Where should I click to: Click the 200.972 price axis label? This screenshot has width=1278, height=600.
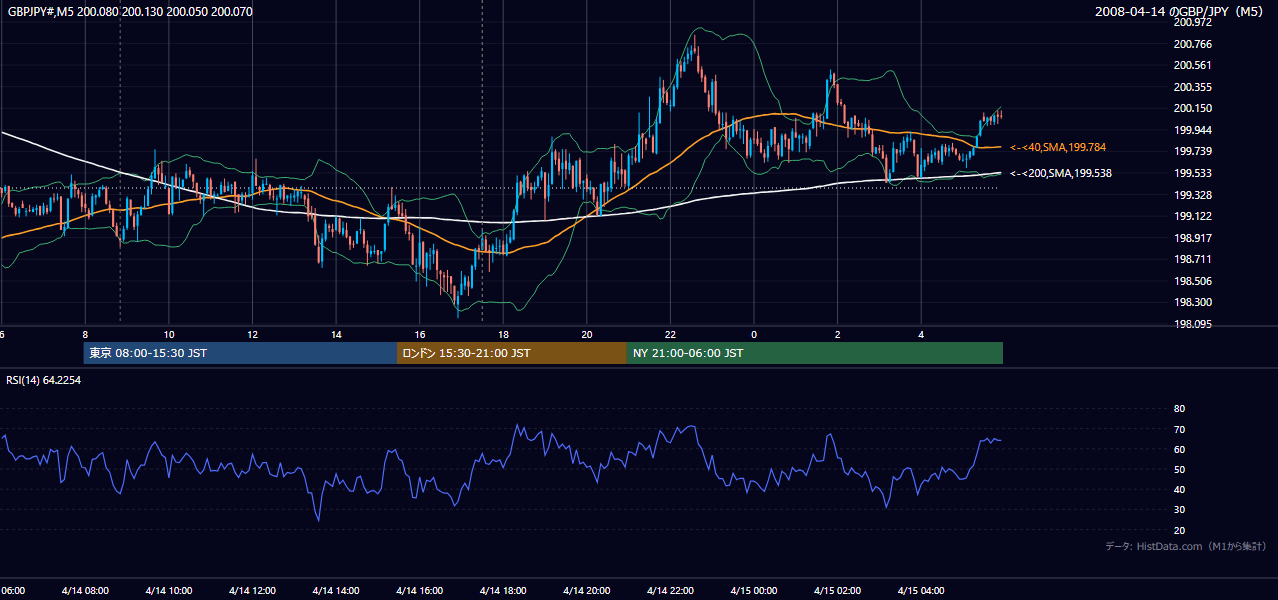[1191, 22]
